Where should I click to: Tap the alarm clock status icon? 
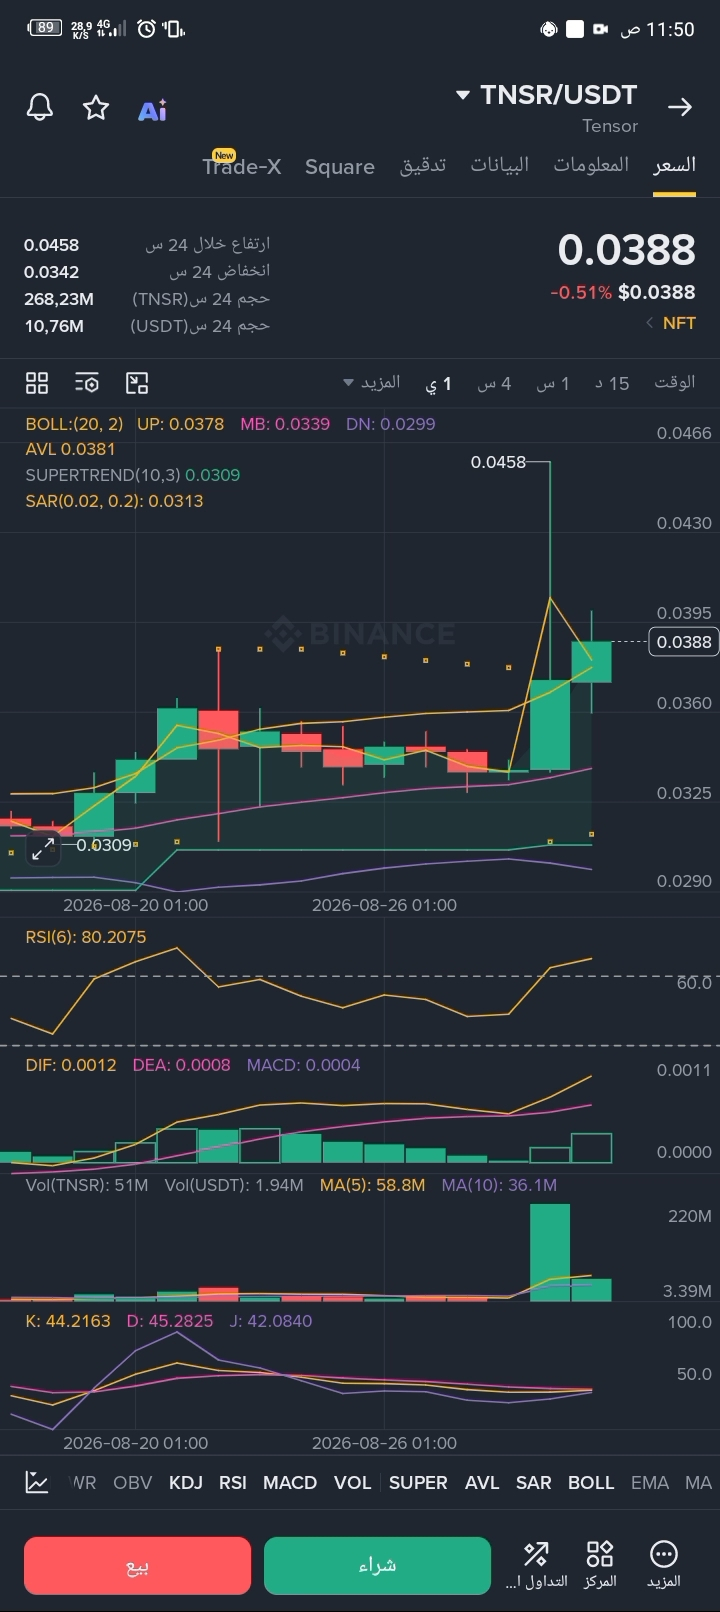pos(147,29)
